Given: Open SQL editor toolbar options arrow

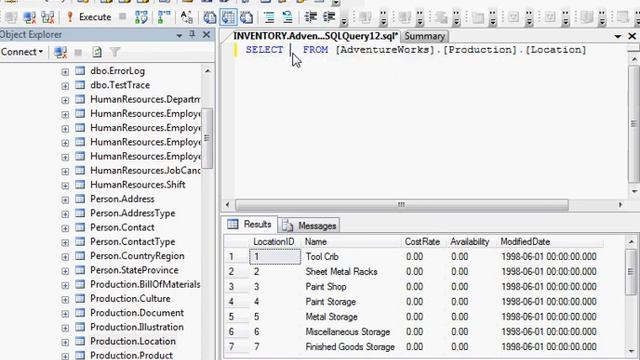Looking at the screenshot, I should tap(344, 19).
